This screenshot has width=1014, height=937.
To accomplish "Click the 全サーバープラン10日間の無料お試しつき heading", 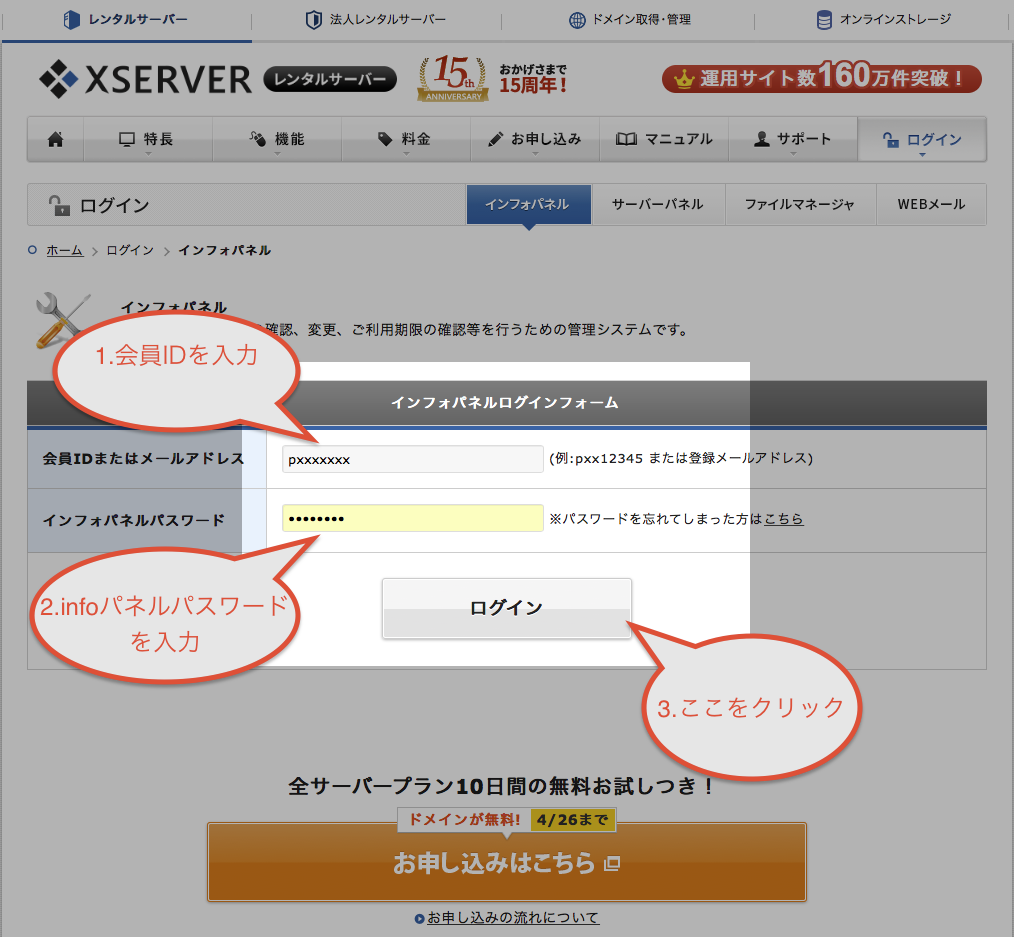I will [501, 786].
